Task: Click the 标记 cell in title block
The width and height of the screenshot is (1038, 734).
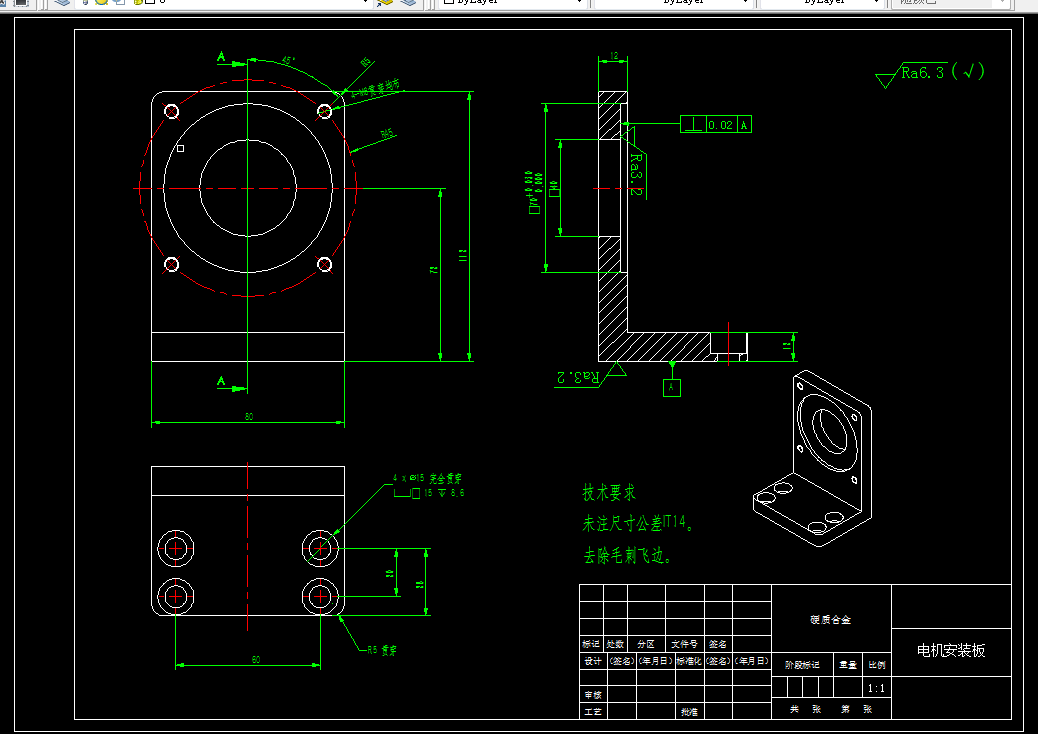Action: coord(590,644)
